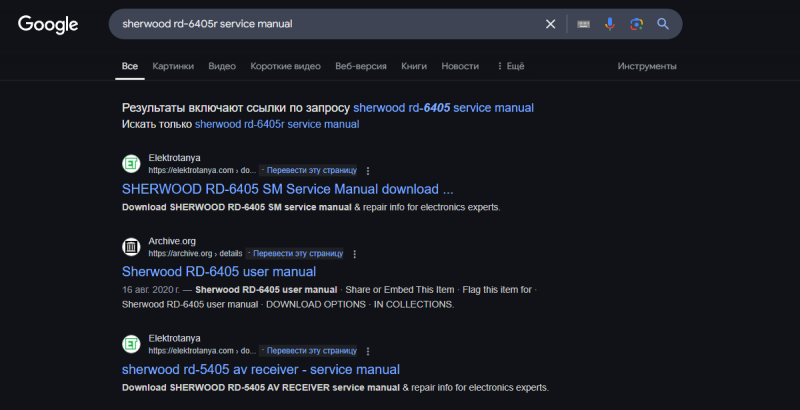This screenshot has width=800, height=410.
Task: Select the Все tab
Action: click(130, 66)
